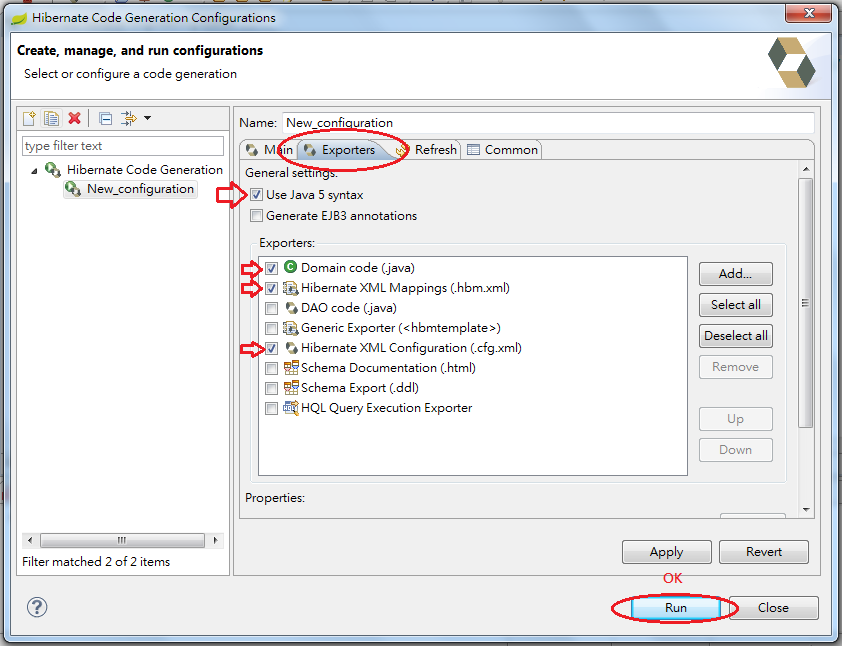Click the Close button

click(773, 608)
